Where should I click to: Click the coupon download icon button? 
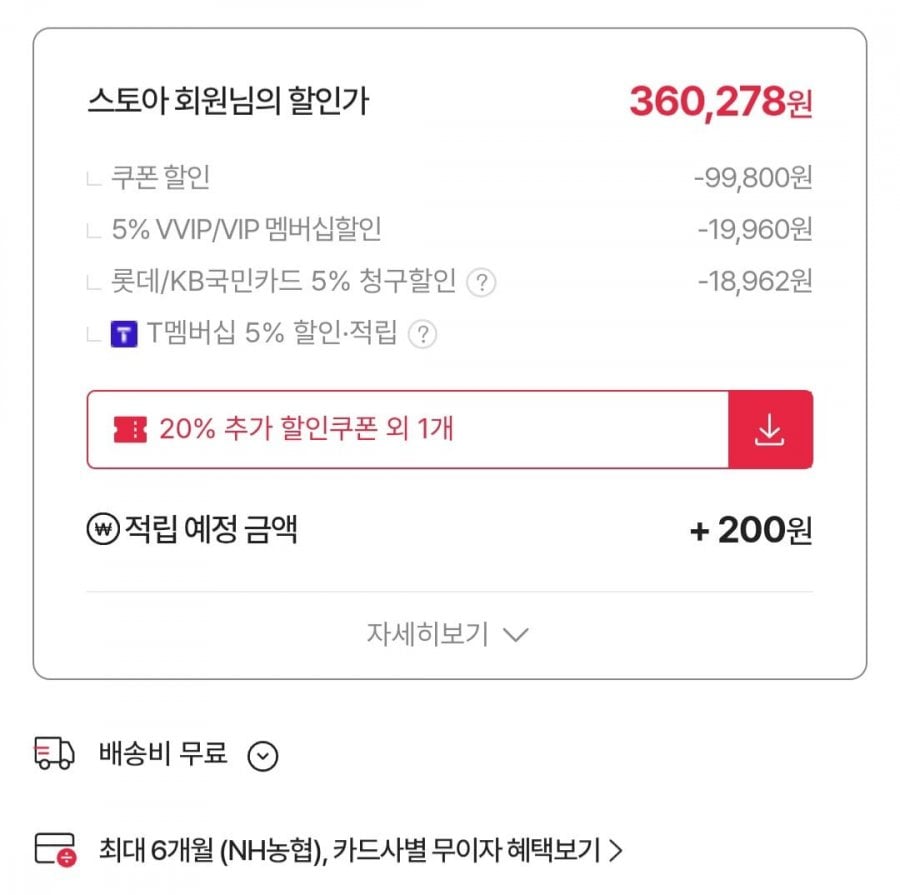[x=769, y=429]
